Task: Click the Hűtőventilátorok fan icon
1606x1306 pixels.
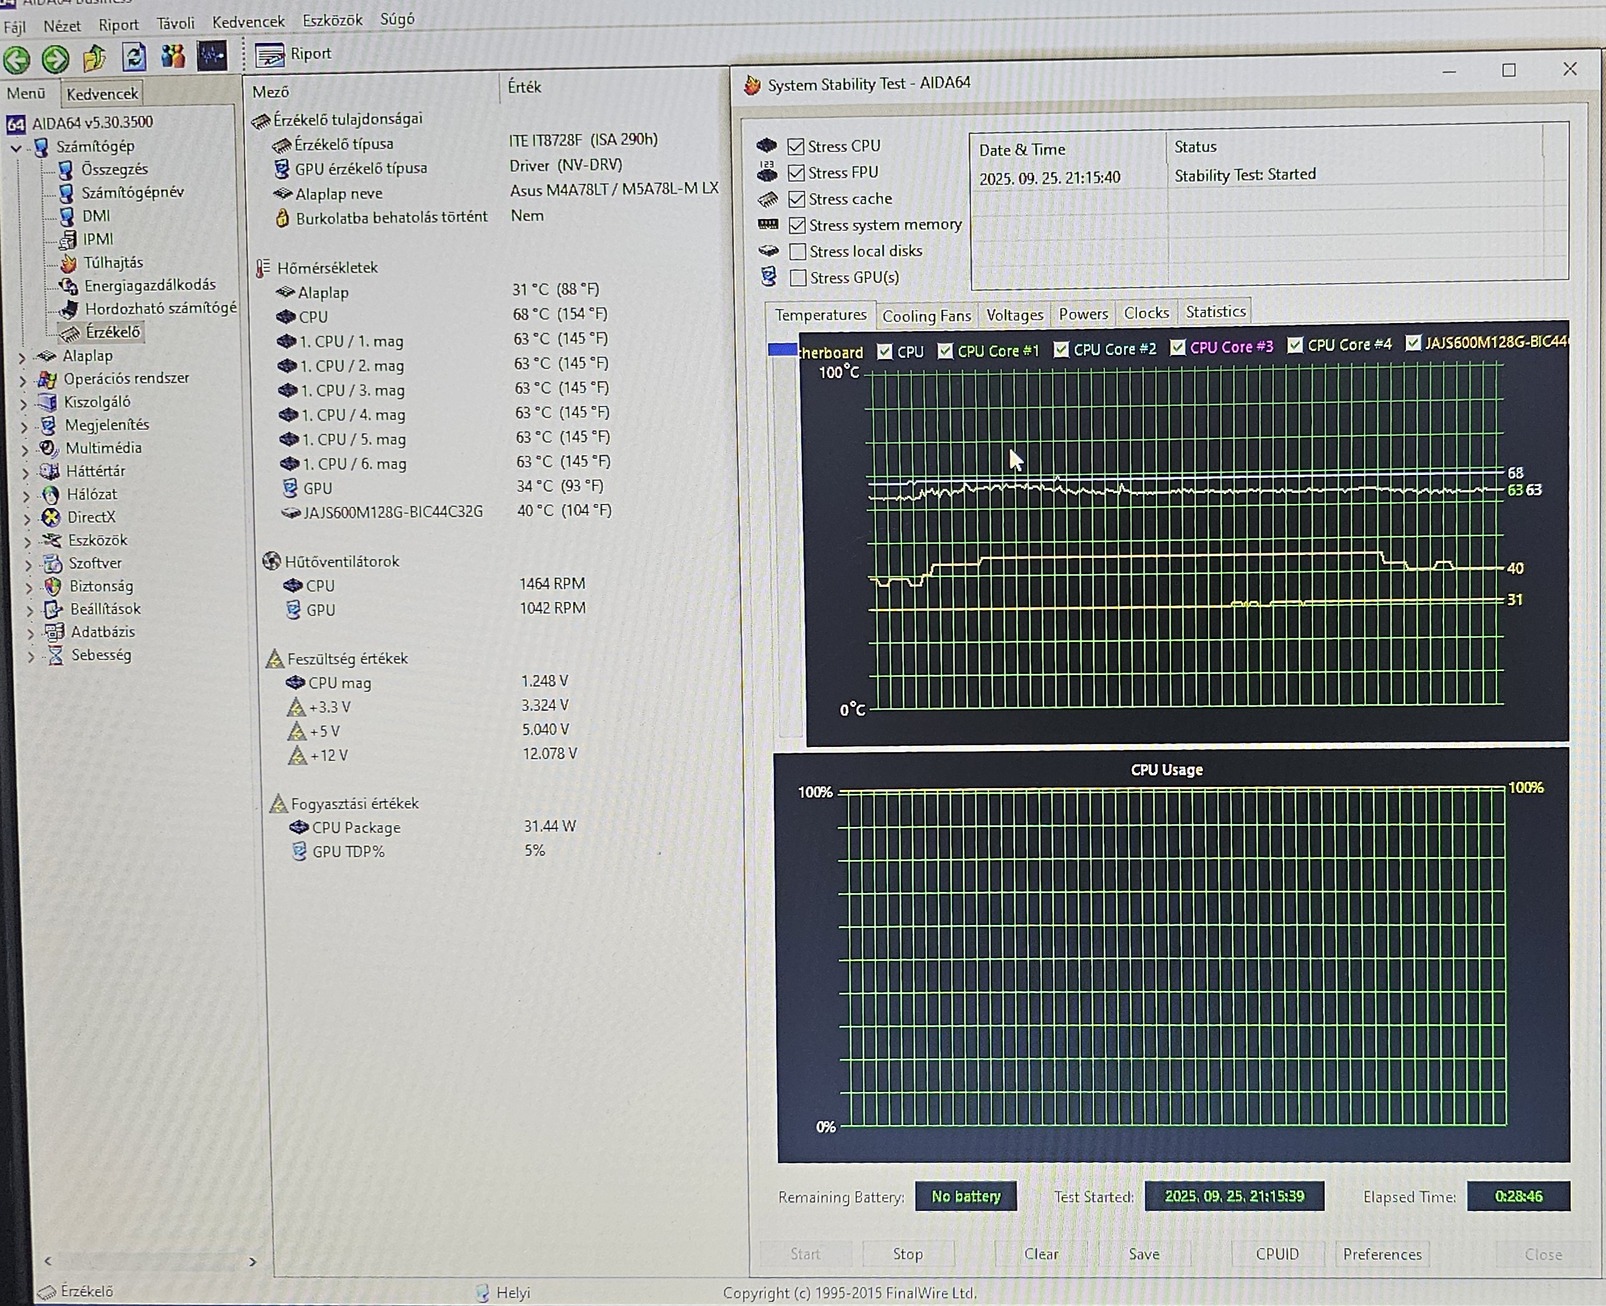Action: pyautogui.click(x=271, y=561)
